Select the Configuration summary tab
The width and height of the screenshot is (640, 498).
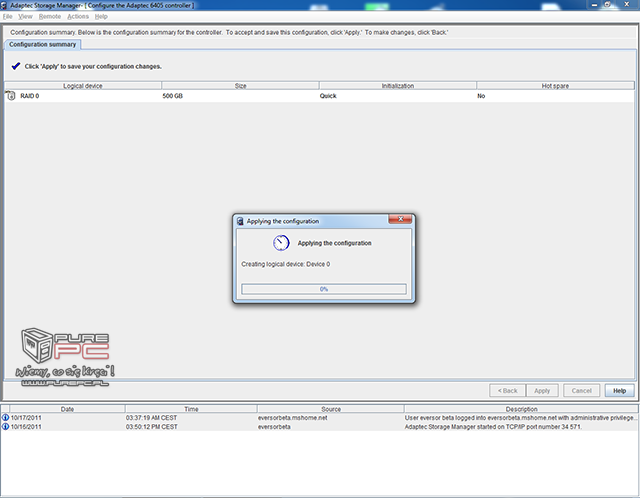click(42, 44)
